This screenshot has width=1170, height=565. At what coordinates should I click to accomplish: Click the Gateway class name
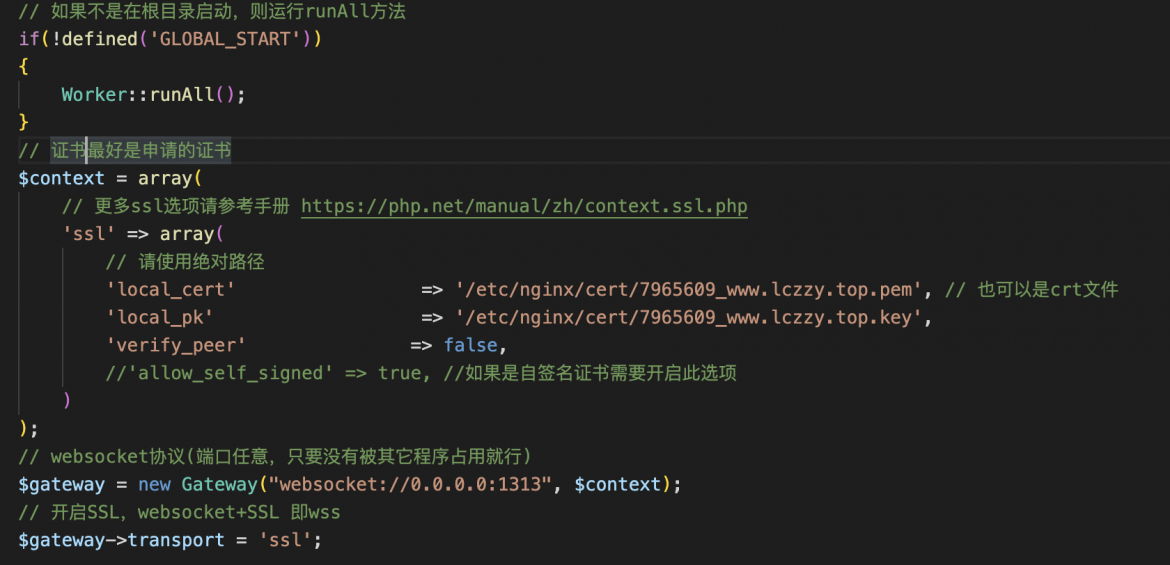coord(219,484)
